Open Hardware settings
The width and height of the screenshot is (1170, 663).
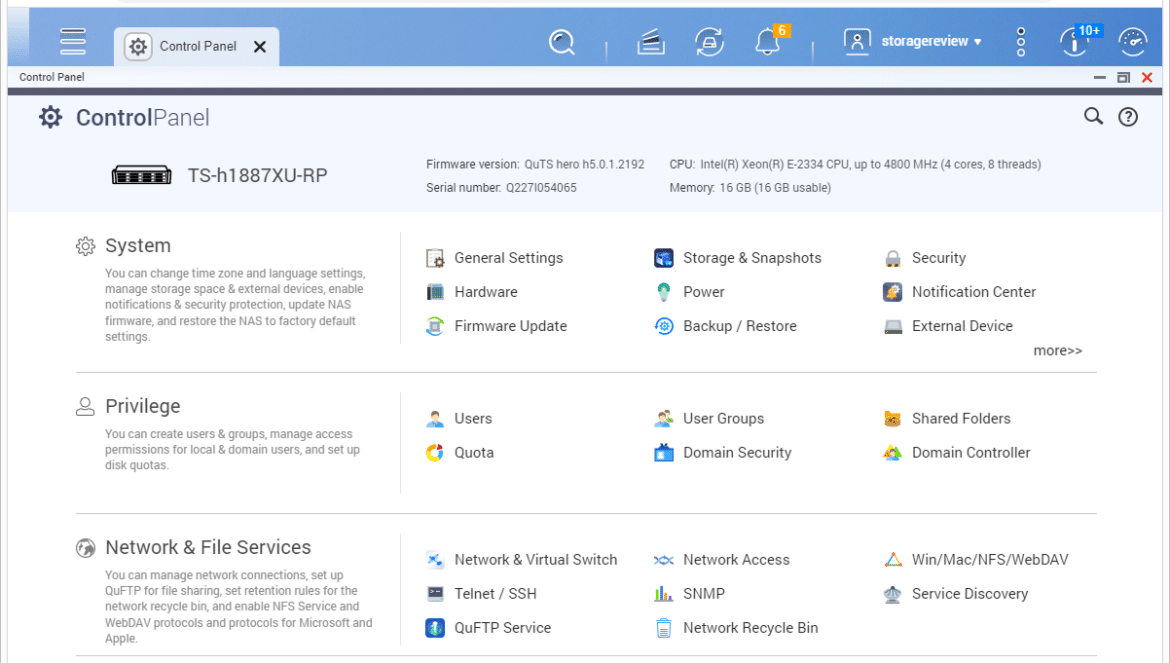click(486, 292)
